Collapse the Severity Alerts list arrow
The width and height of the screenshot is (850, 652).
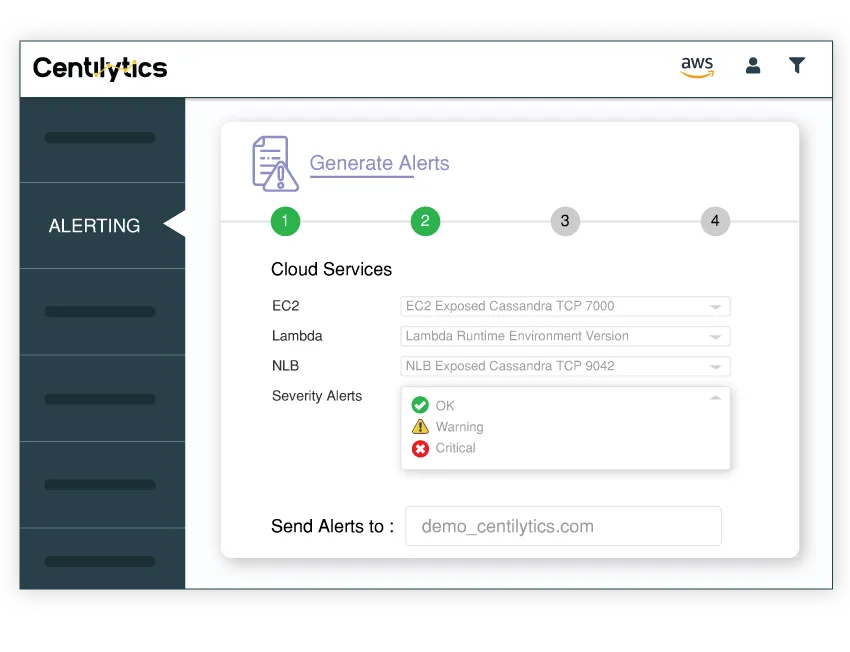pos(715,398)
